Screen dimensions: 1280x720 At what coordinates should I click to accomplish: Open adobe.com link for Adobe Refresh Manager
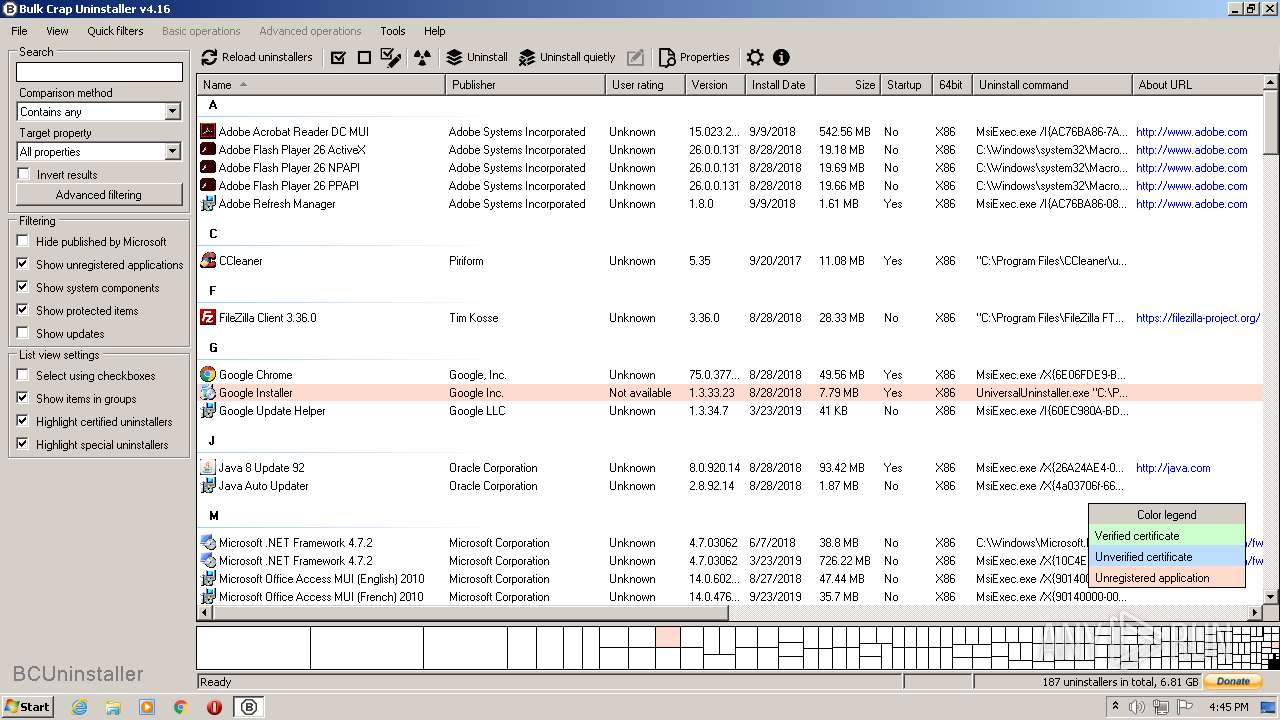pos(1191,204)
